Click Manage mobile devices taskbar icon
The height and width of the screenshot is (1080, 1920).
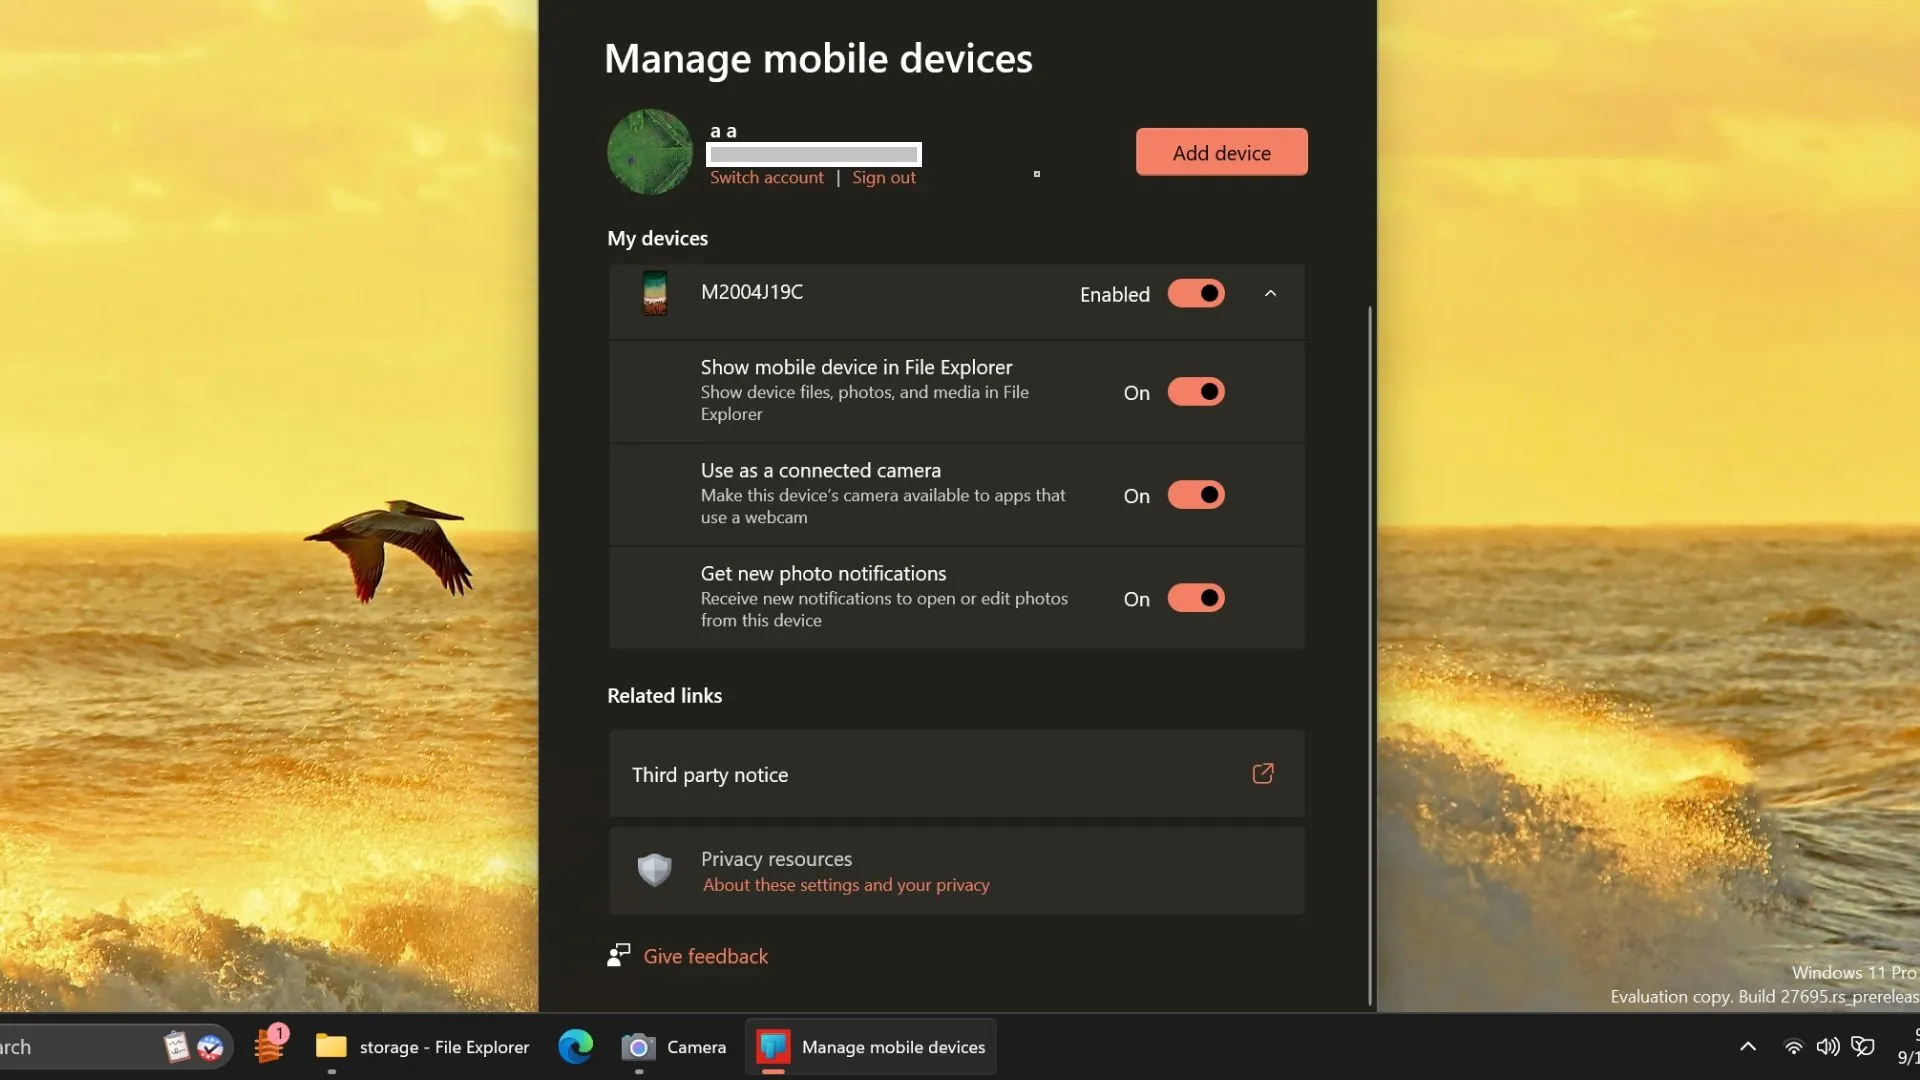(773, 1046)
